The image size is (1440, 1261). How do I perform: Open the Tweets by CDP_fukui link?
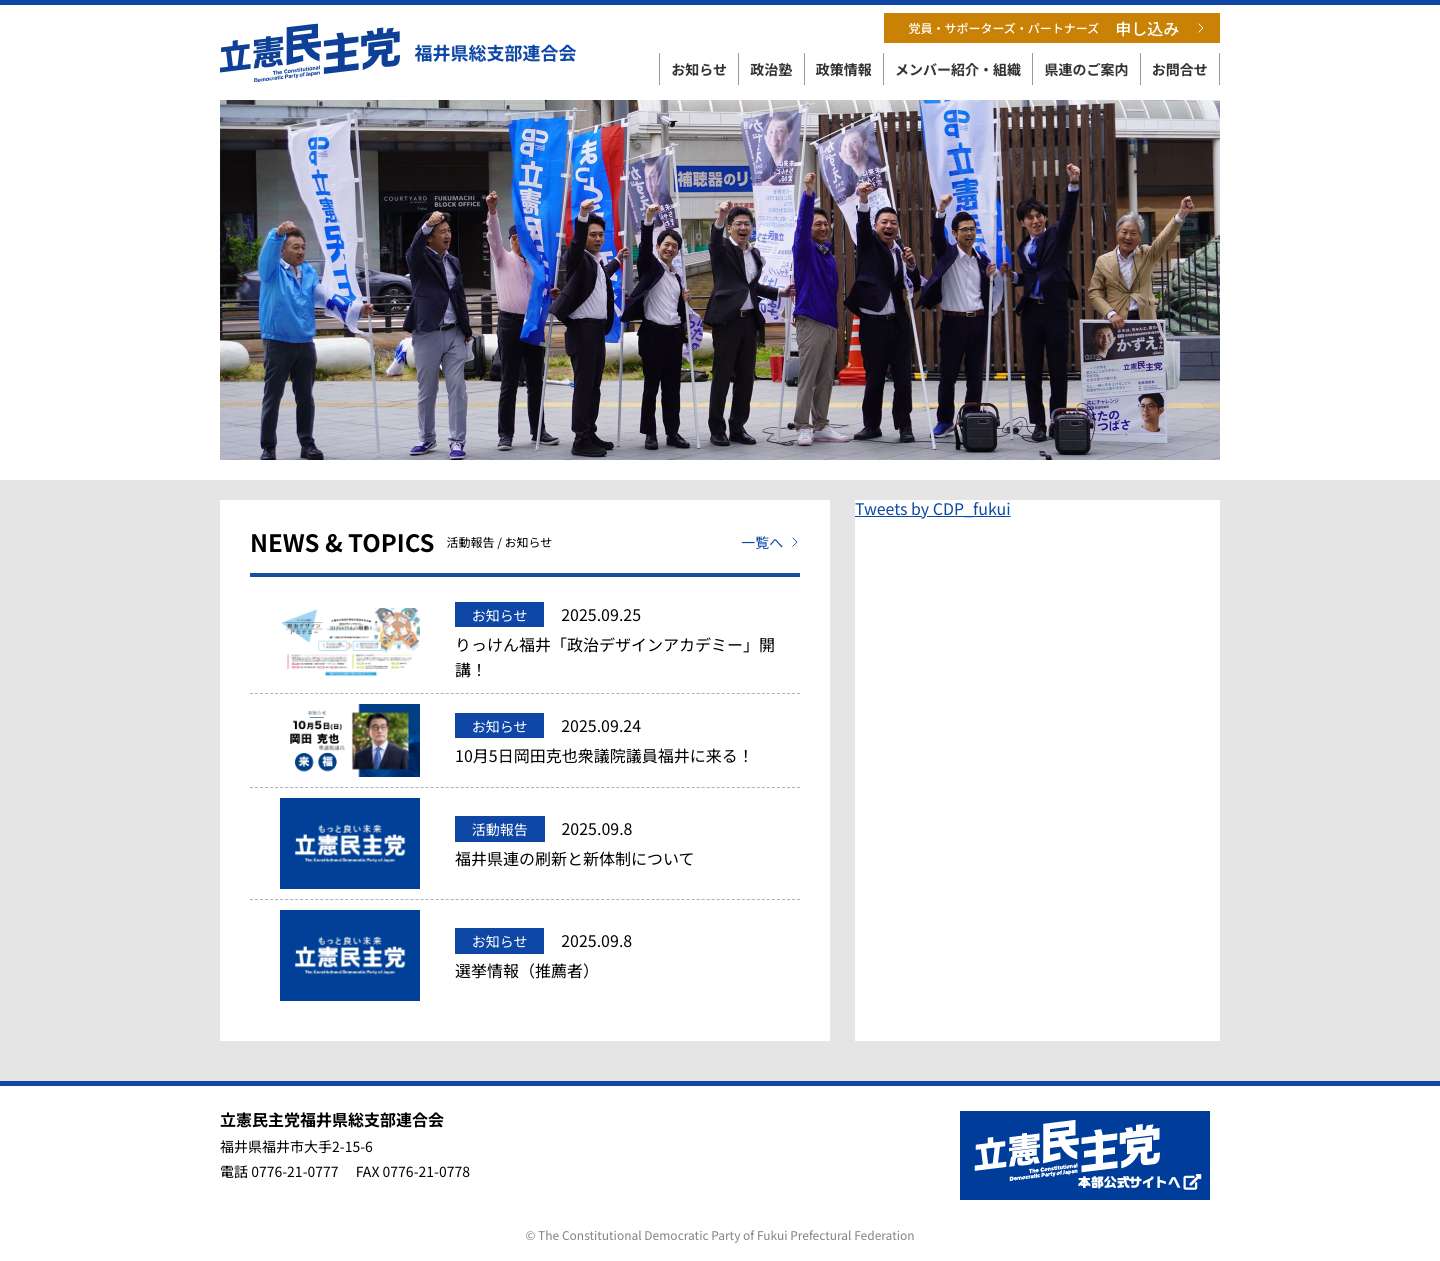point(932,509)
